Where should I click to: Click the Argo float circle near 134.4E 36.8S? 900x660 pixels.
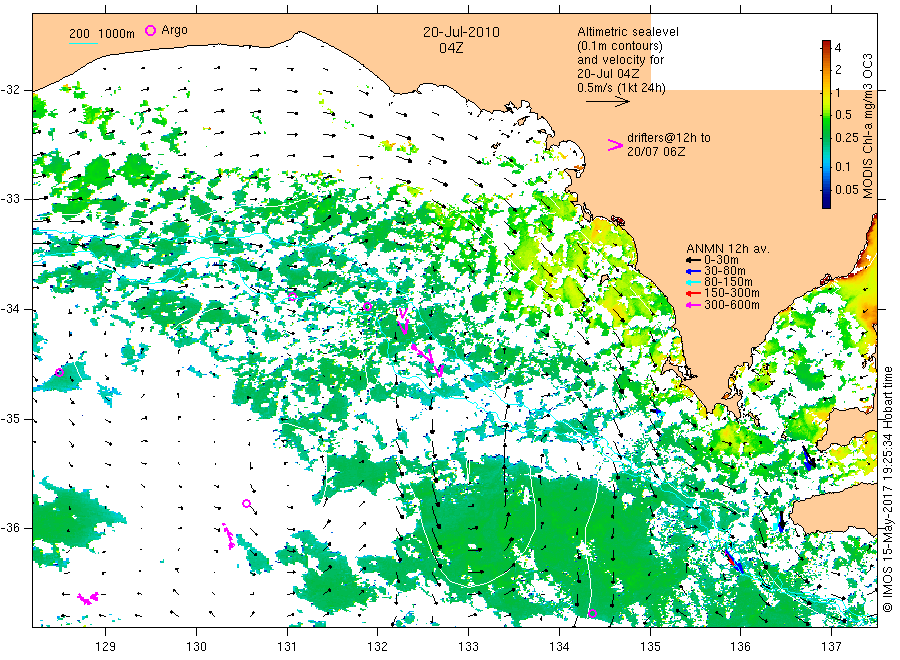(x=592, y=614)
